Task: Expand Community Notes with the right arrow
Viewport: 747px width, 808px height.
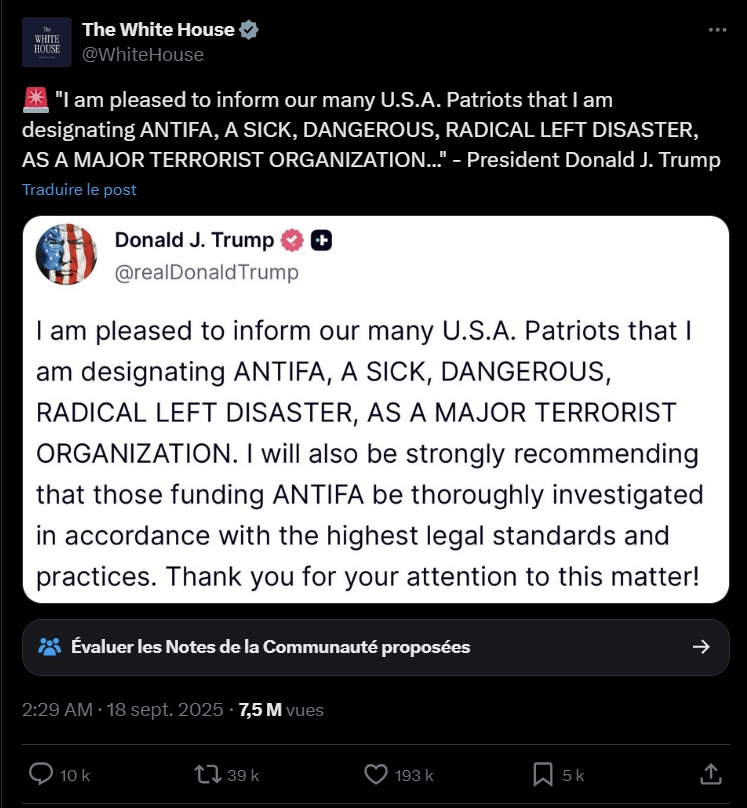Action: [702, 646]
